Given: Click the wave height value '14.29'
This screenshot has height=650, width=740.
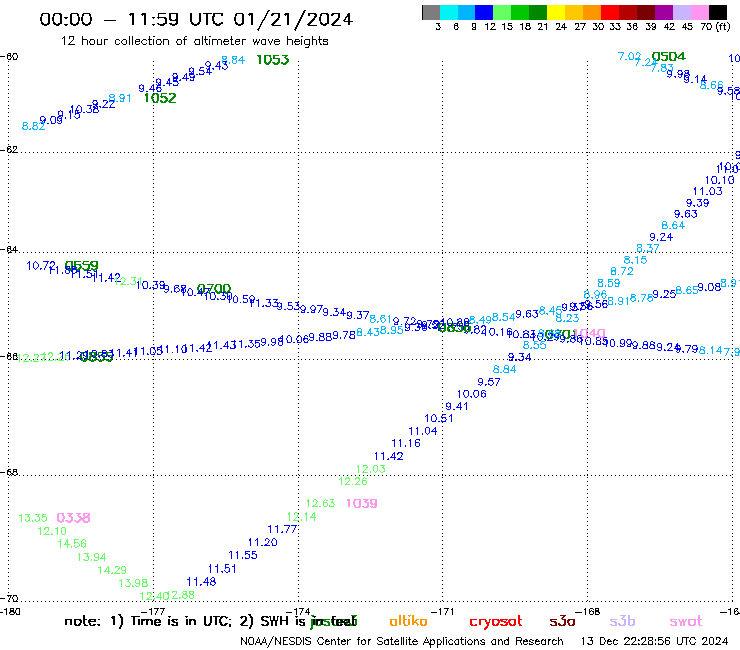Looking at the screenshot, I should pyautogui.click(x=112, y=570).
